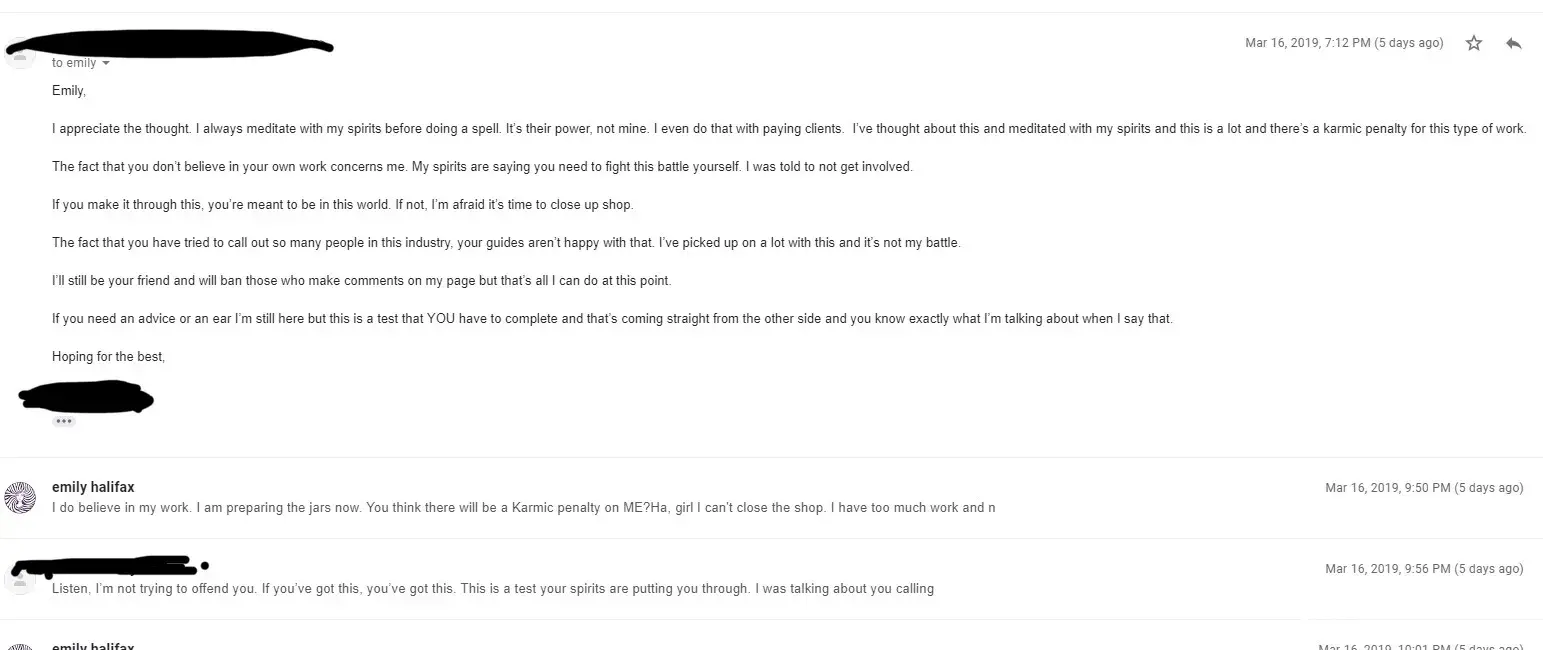Click "emily halifax" sender name on the 9:50 PM message
1543x650 pixels.
(x=93, y=487)
